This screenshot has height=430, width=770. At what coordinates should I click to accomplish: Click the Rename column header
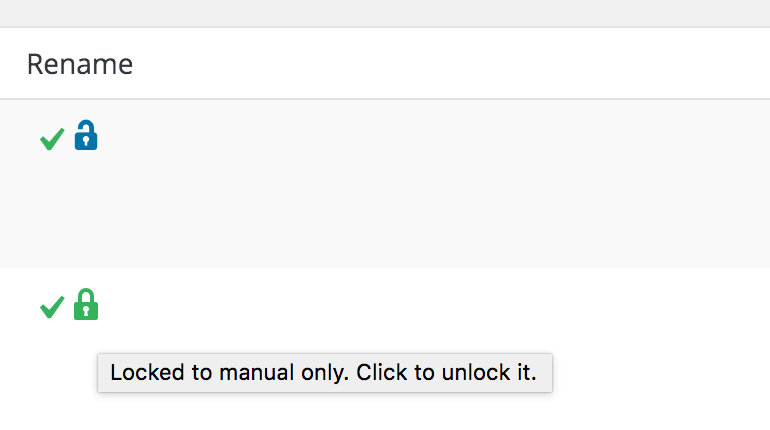[80, 64]
